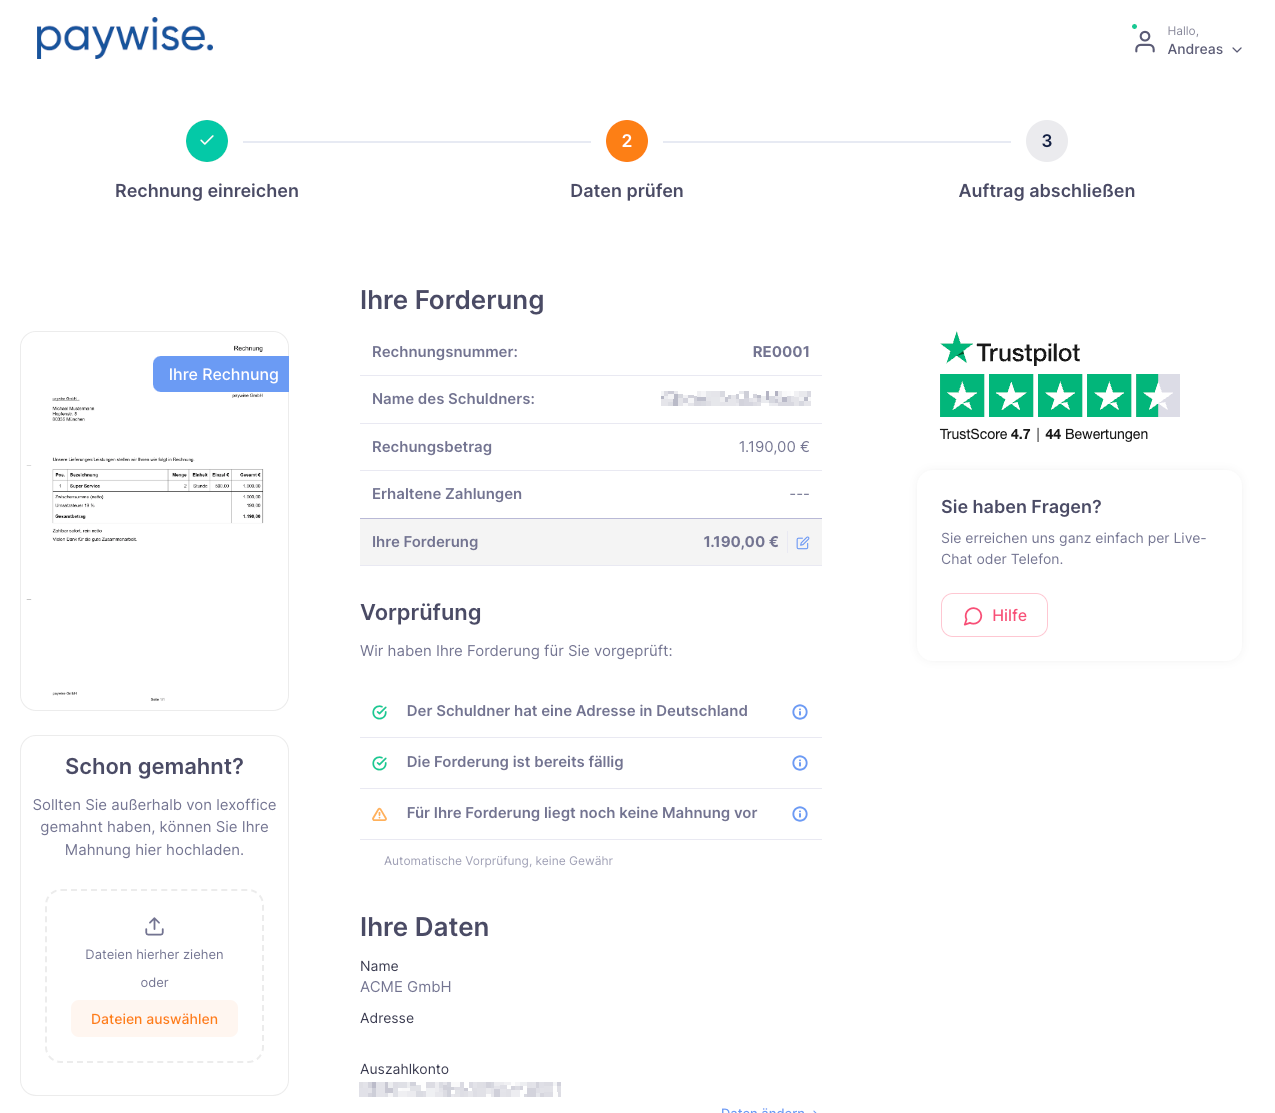This screenshot has height=1113, width=1275.
Task: Open step 3 'Auftrag abschließen'
Action: pyautogui.click(x=1046, y=141)
